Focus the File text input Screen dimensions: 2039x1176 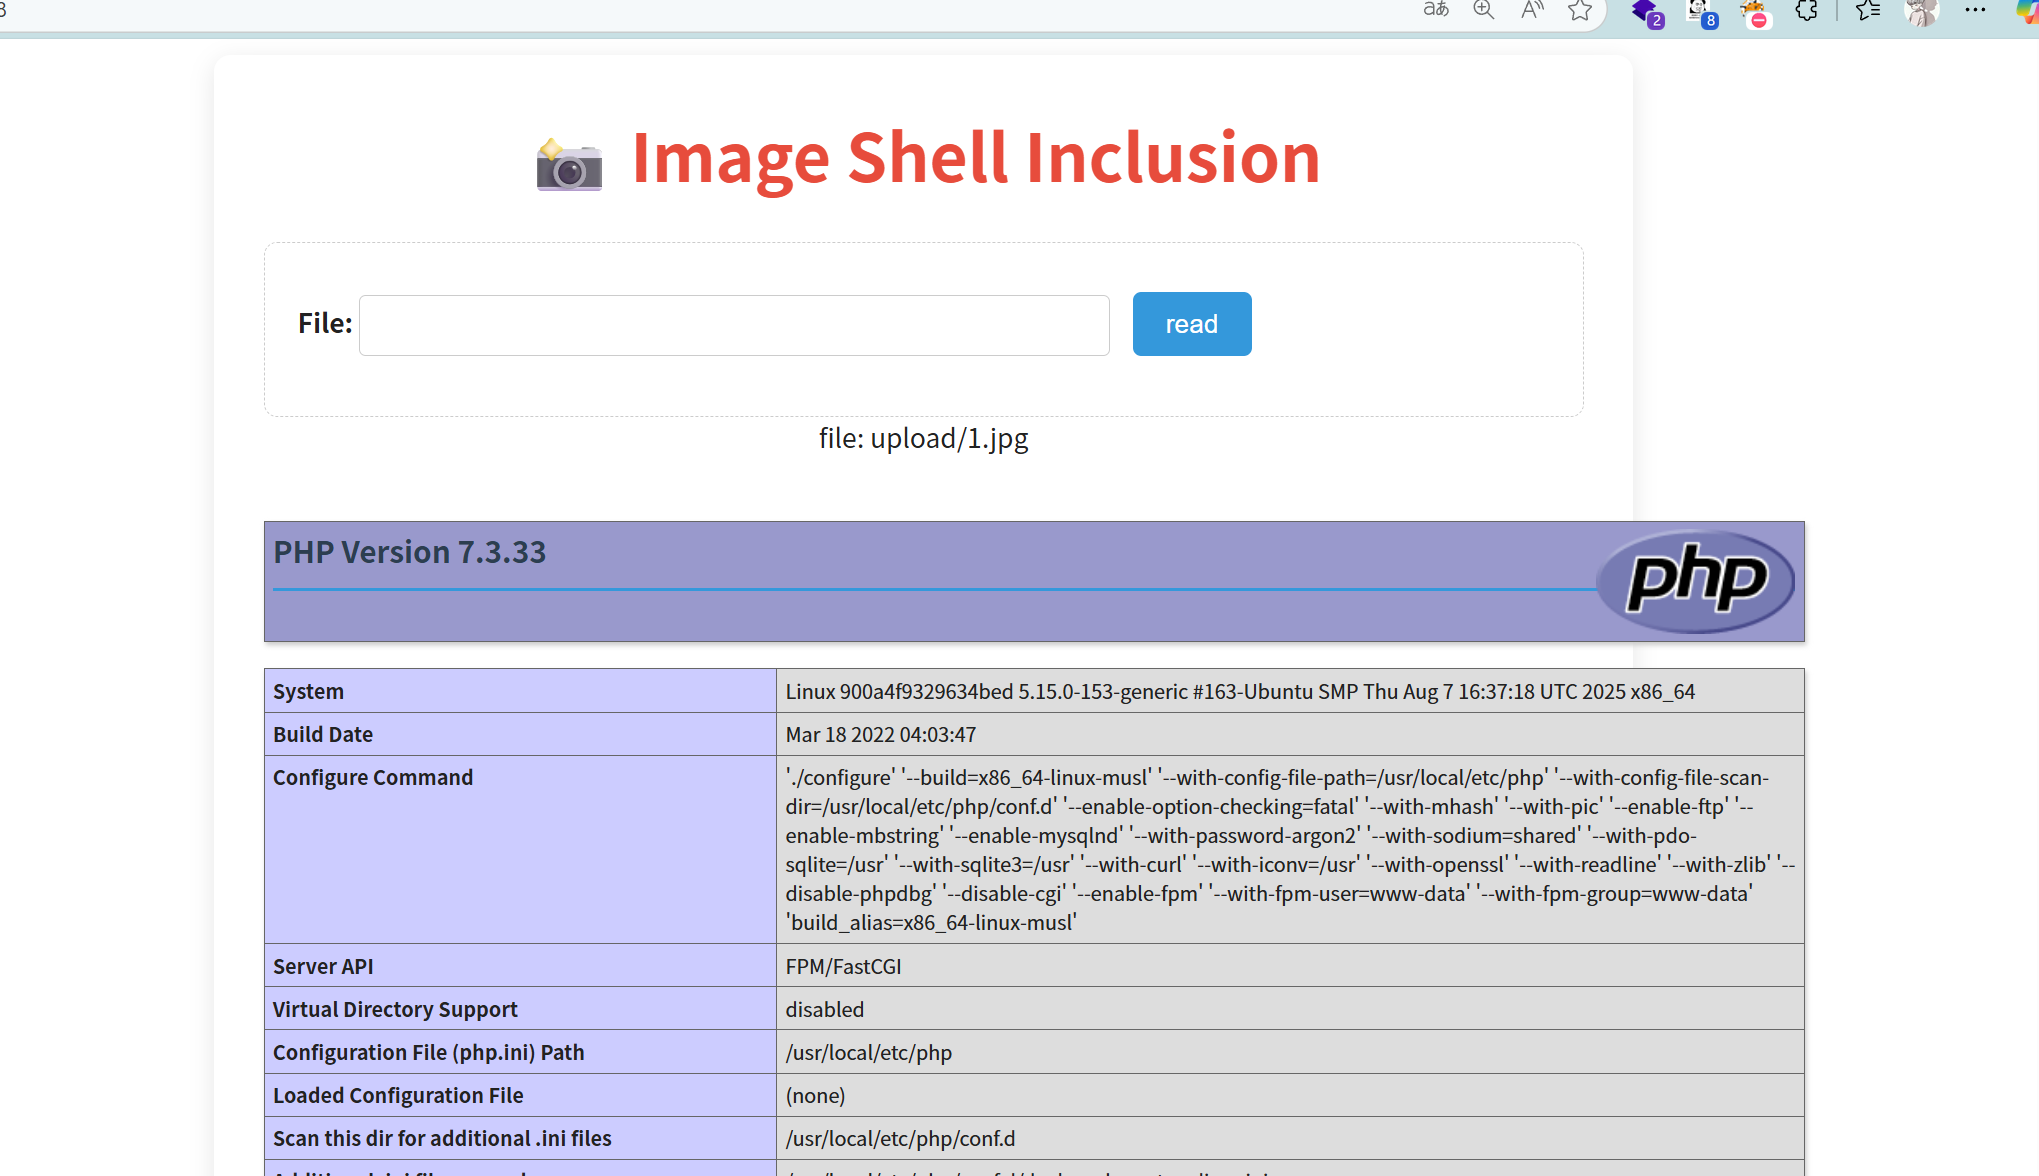734,325
